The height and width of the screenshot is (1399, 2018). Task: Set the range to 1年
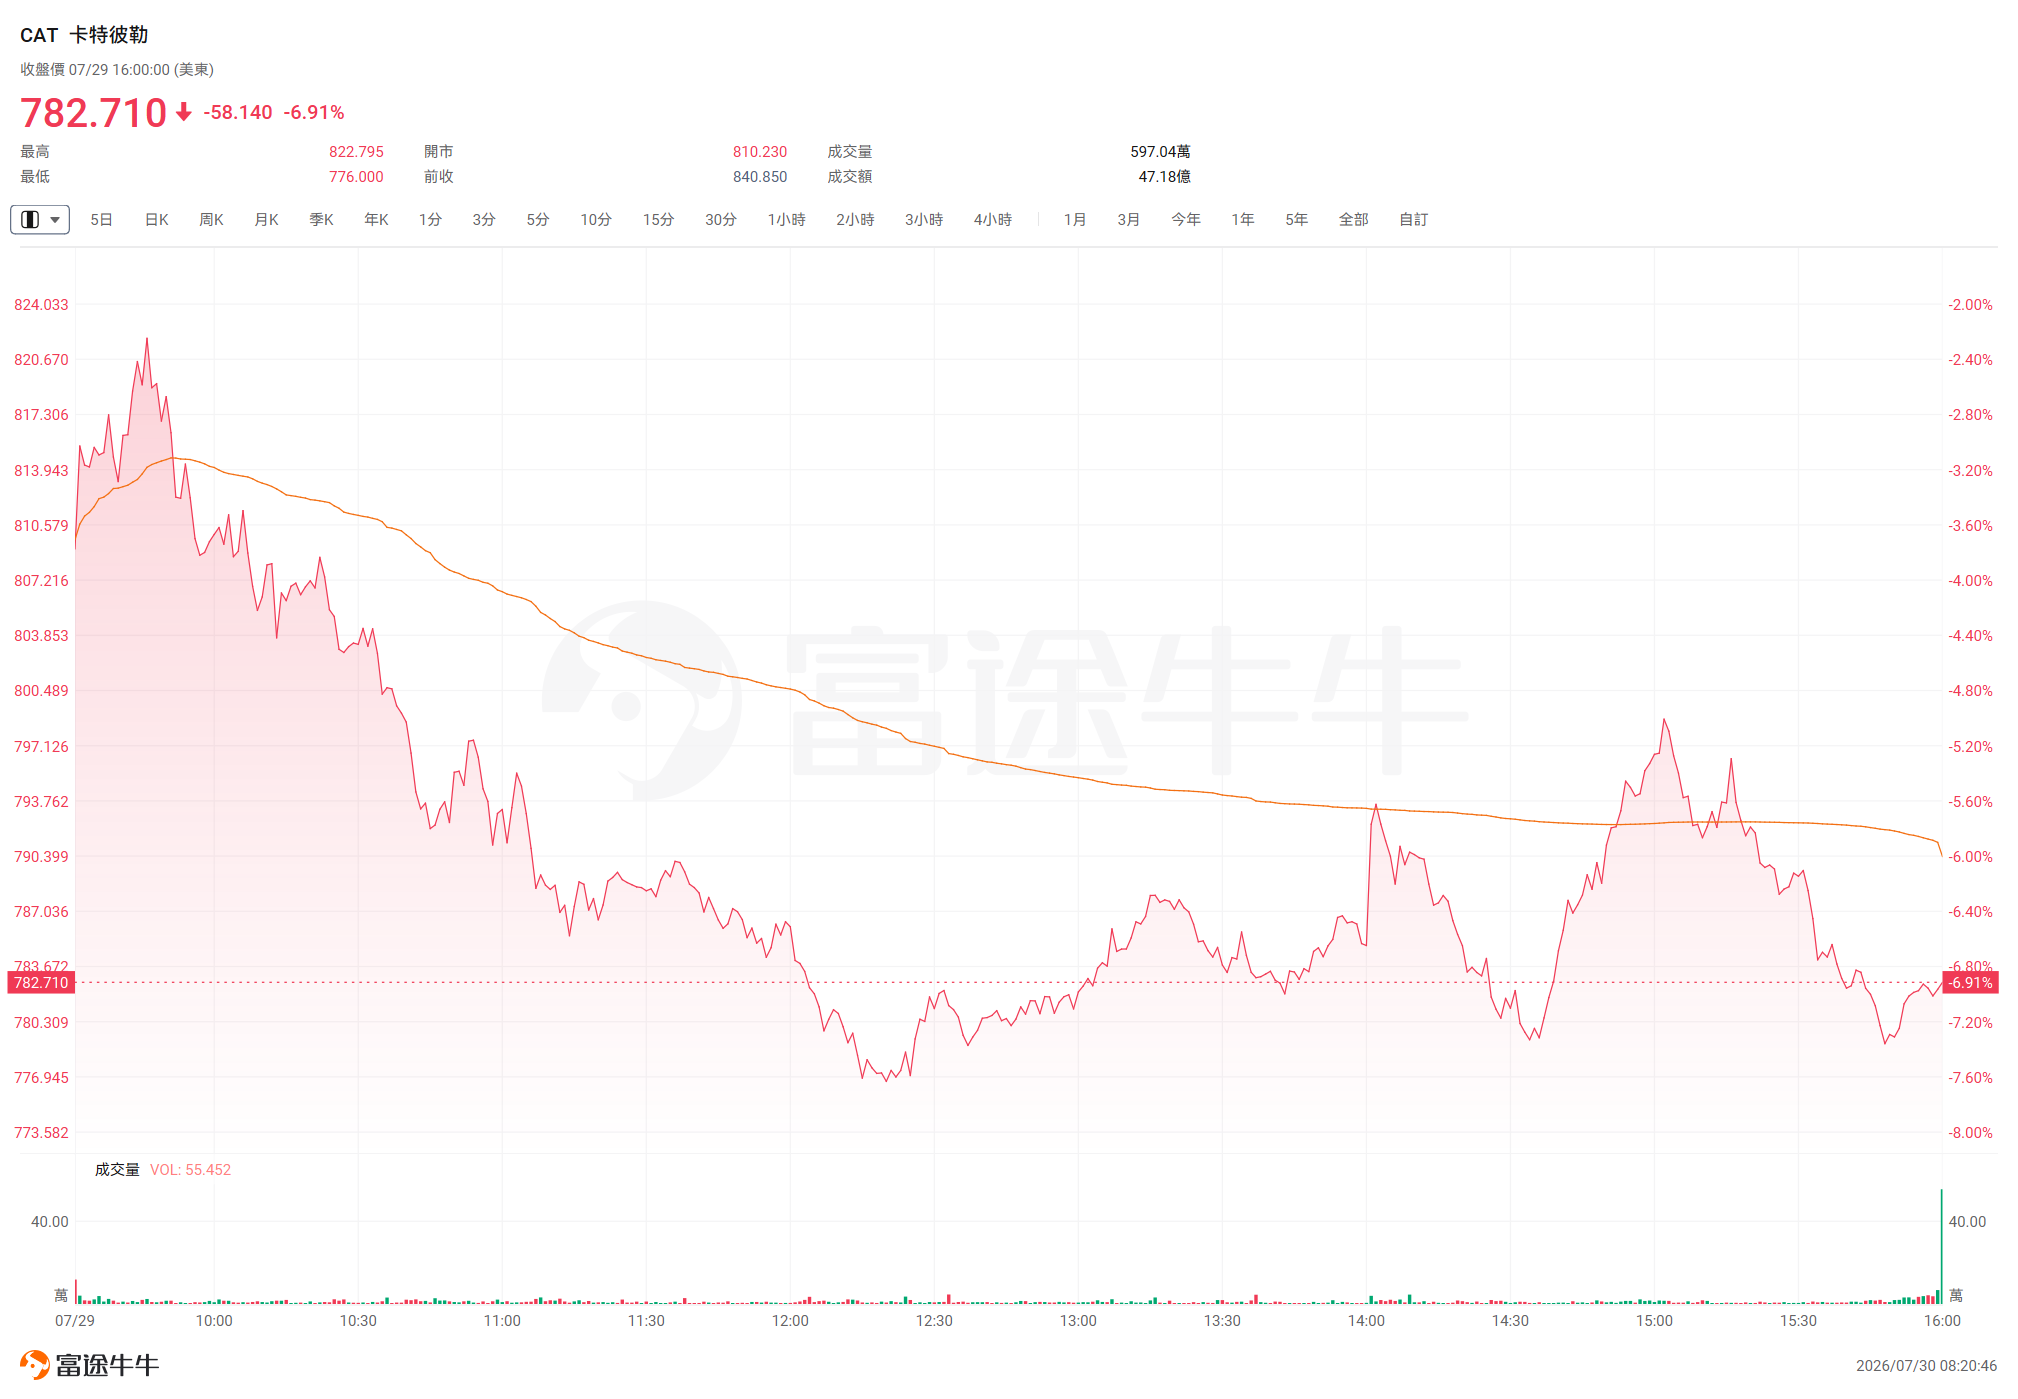pos(1243,219)
